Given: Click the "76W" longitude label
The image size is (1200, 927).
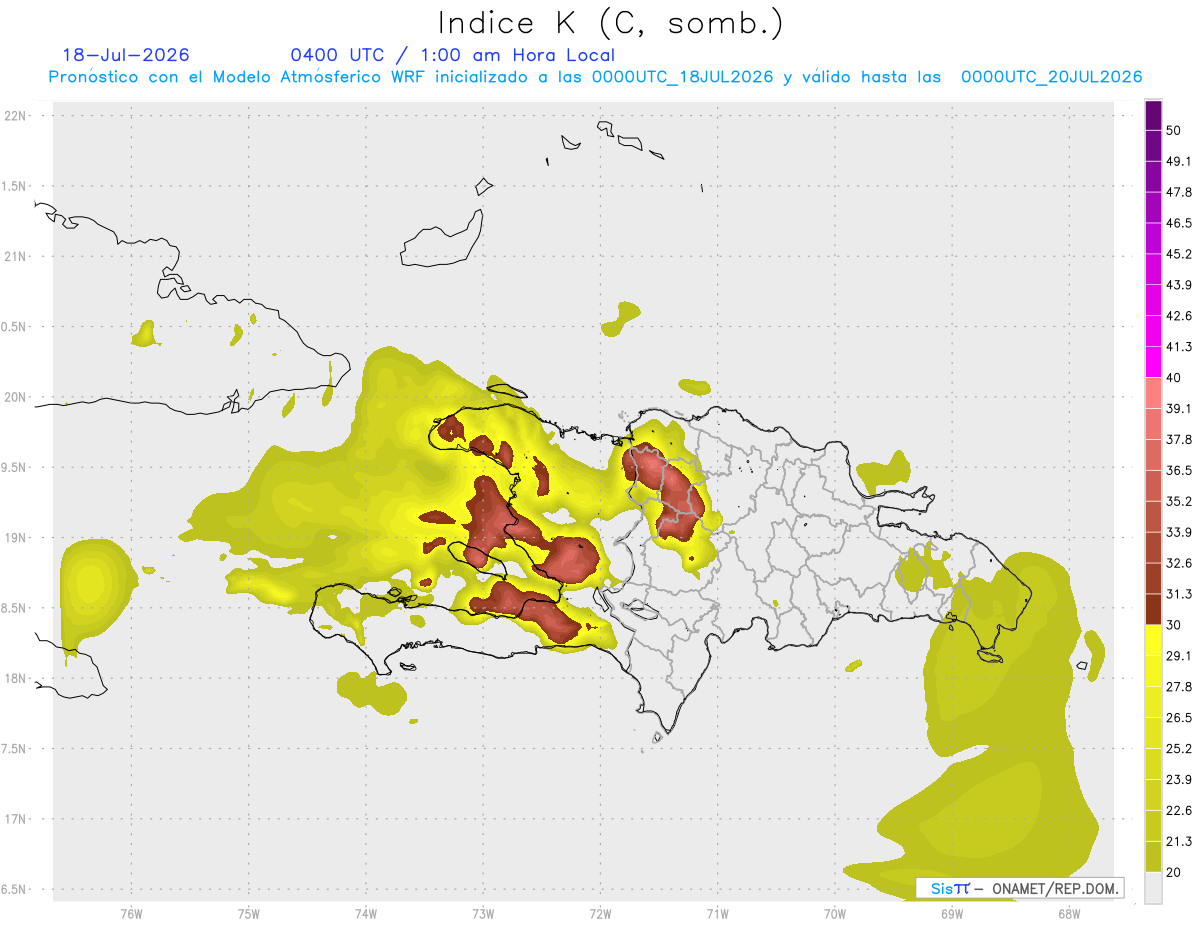Looking at the screenshot, I should (x=131, y=913).
